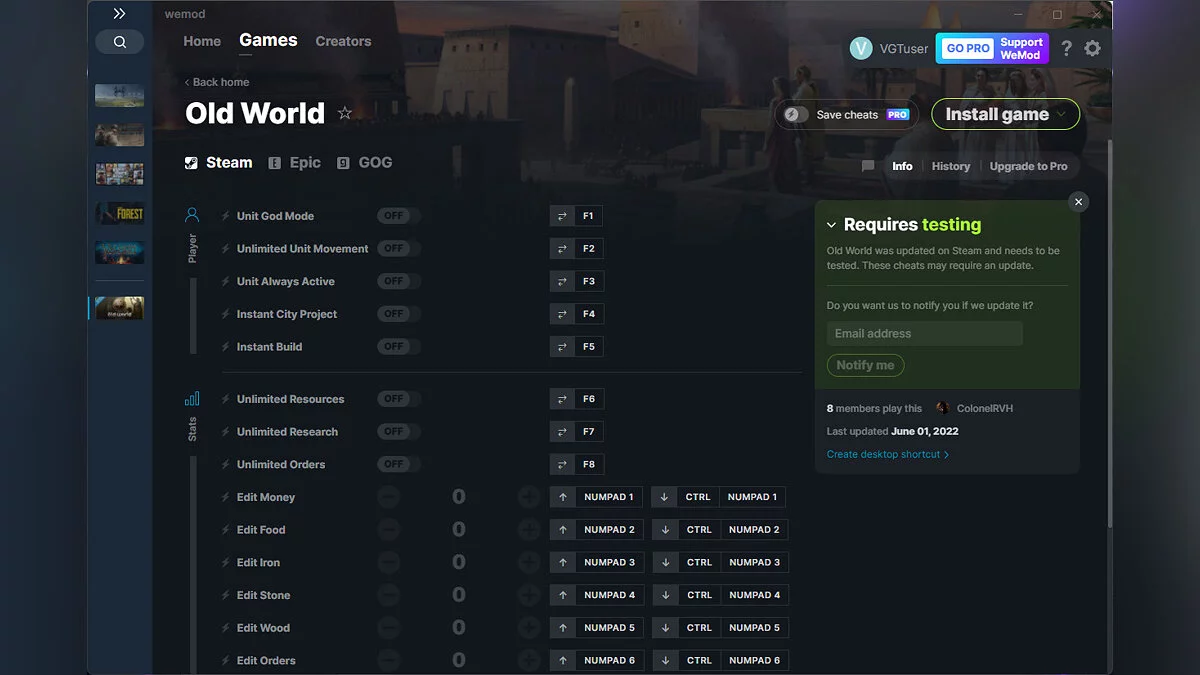Click the Email address input field
The width and height of the screenshot is (1200, 675).
pos(922,333)
